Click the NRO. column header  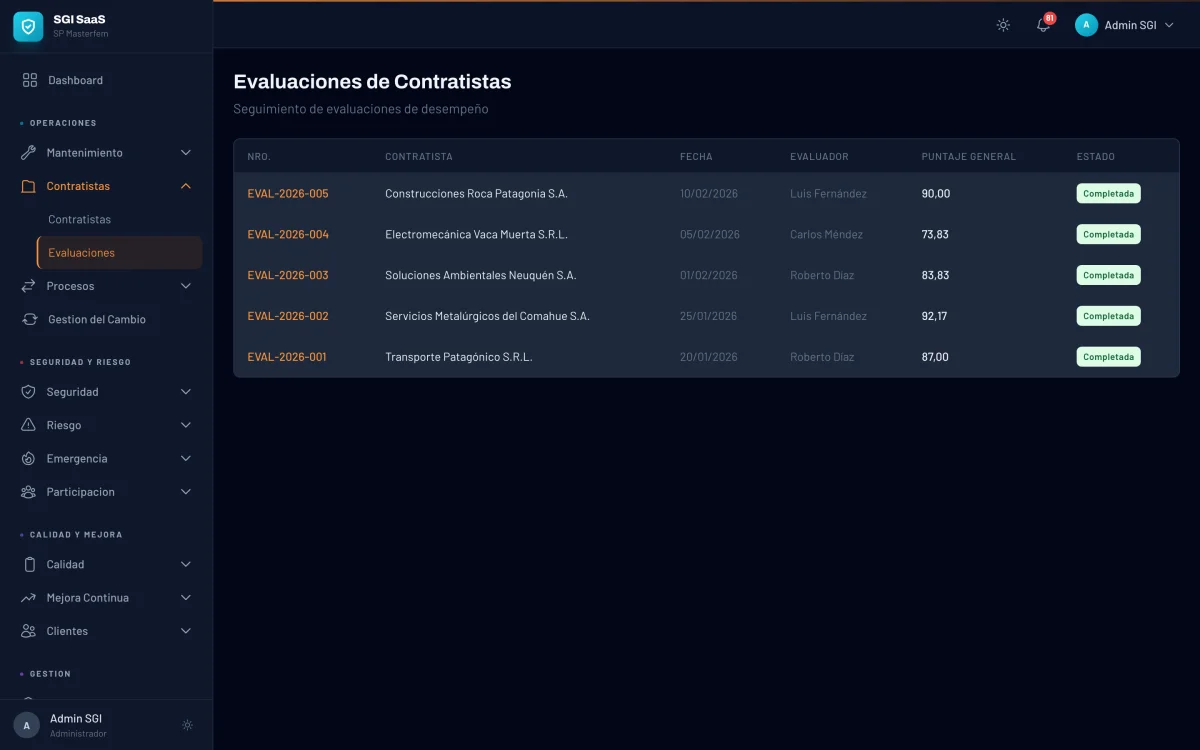pos(258,156)
